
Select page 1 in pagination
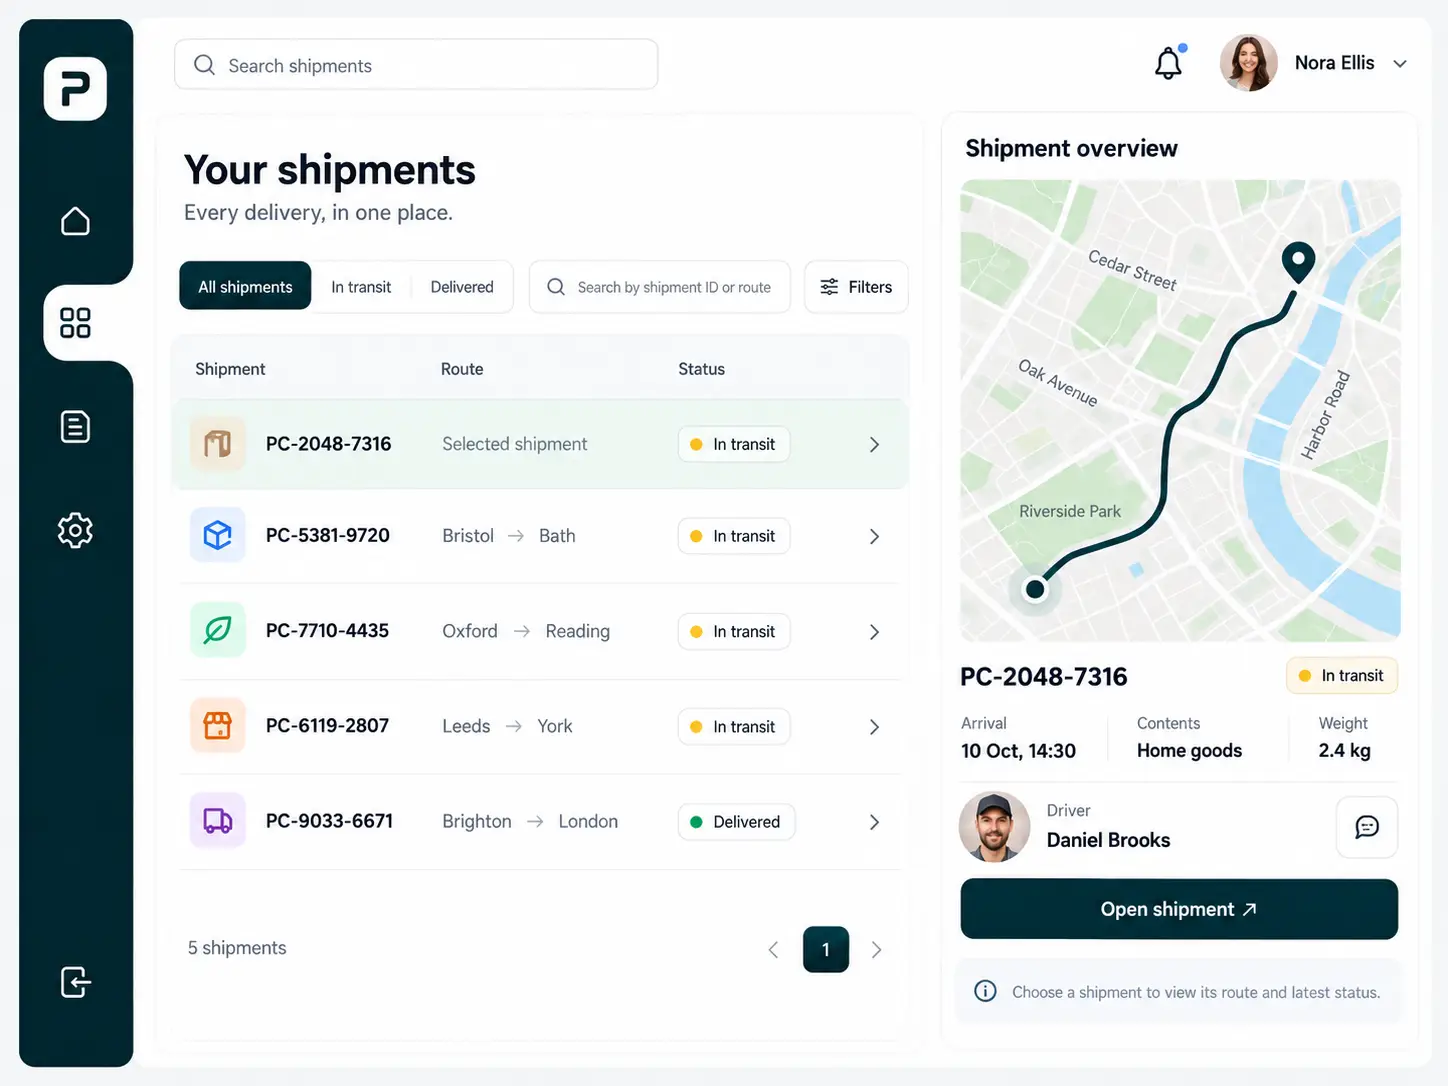coord(826,950)
